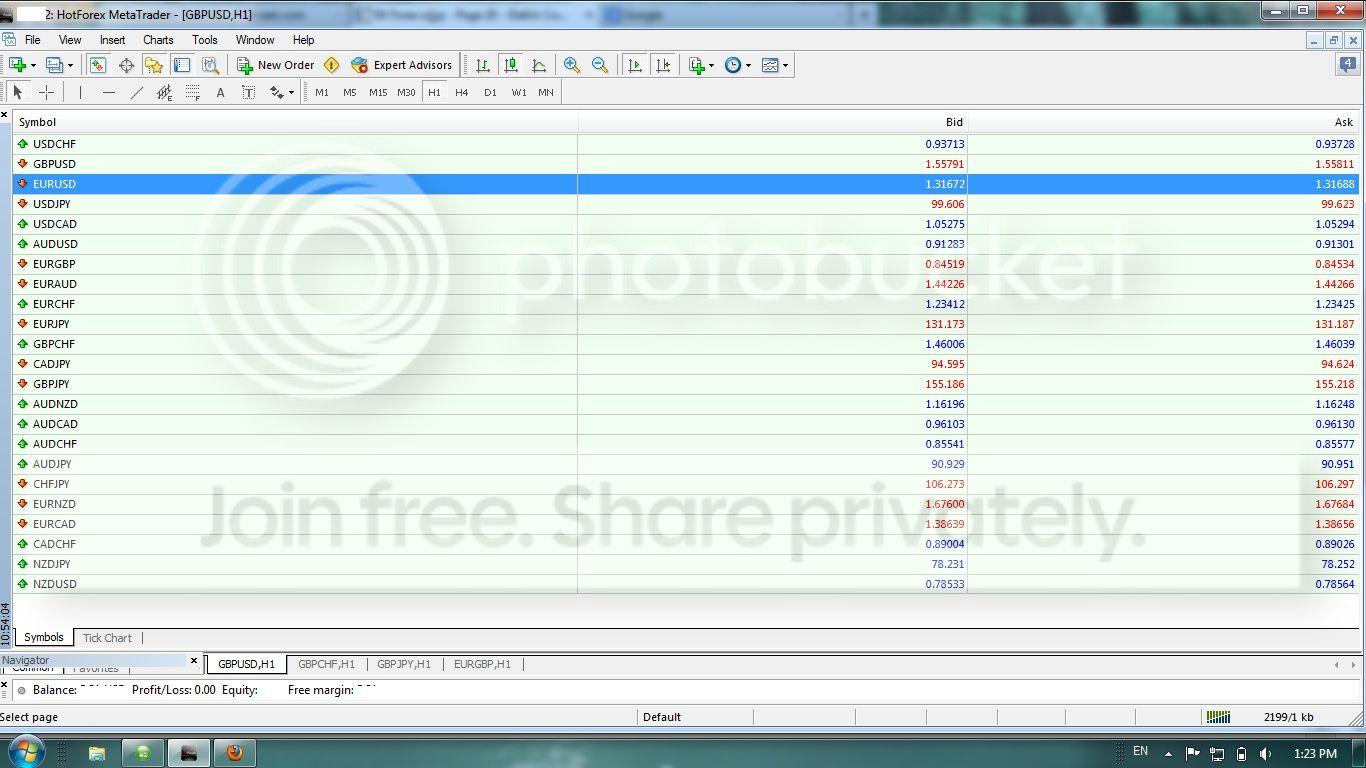Viewport: 1366px width, 768px height.
Task: Switch to the M15 timeframe
Action: (378, 92)
